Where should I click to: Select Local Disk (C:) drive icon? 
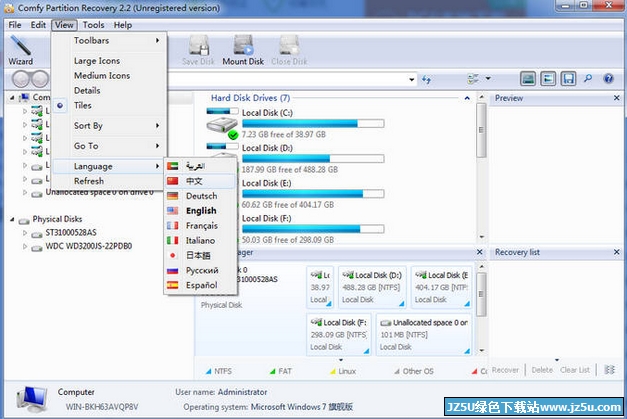222,125
